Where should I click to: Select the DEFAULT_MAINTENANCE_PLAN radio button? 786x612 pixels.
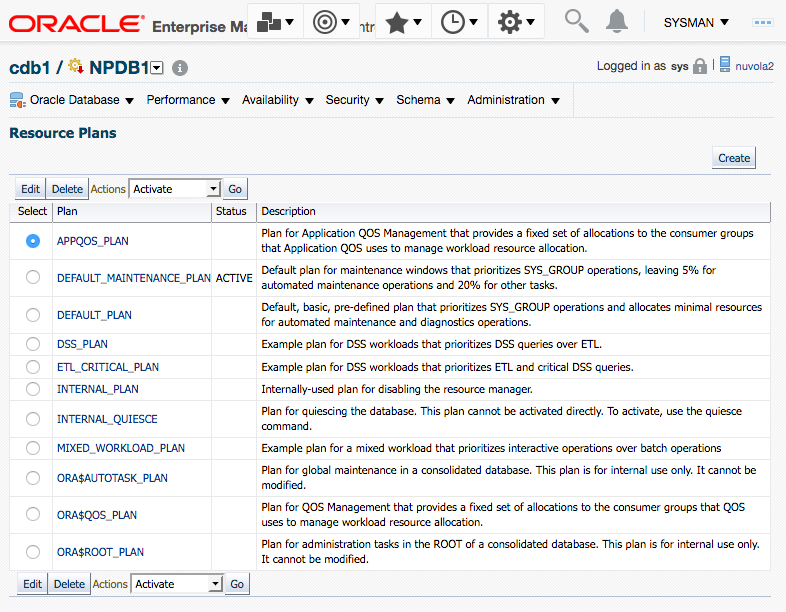[x=33, y=277]
